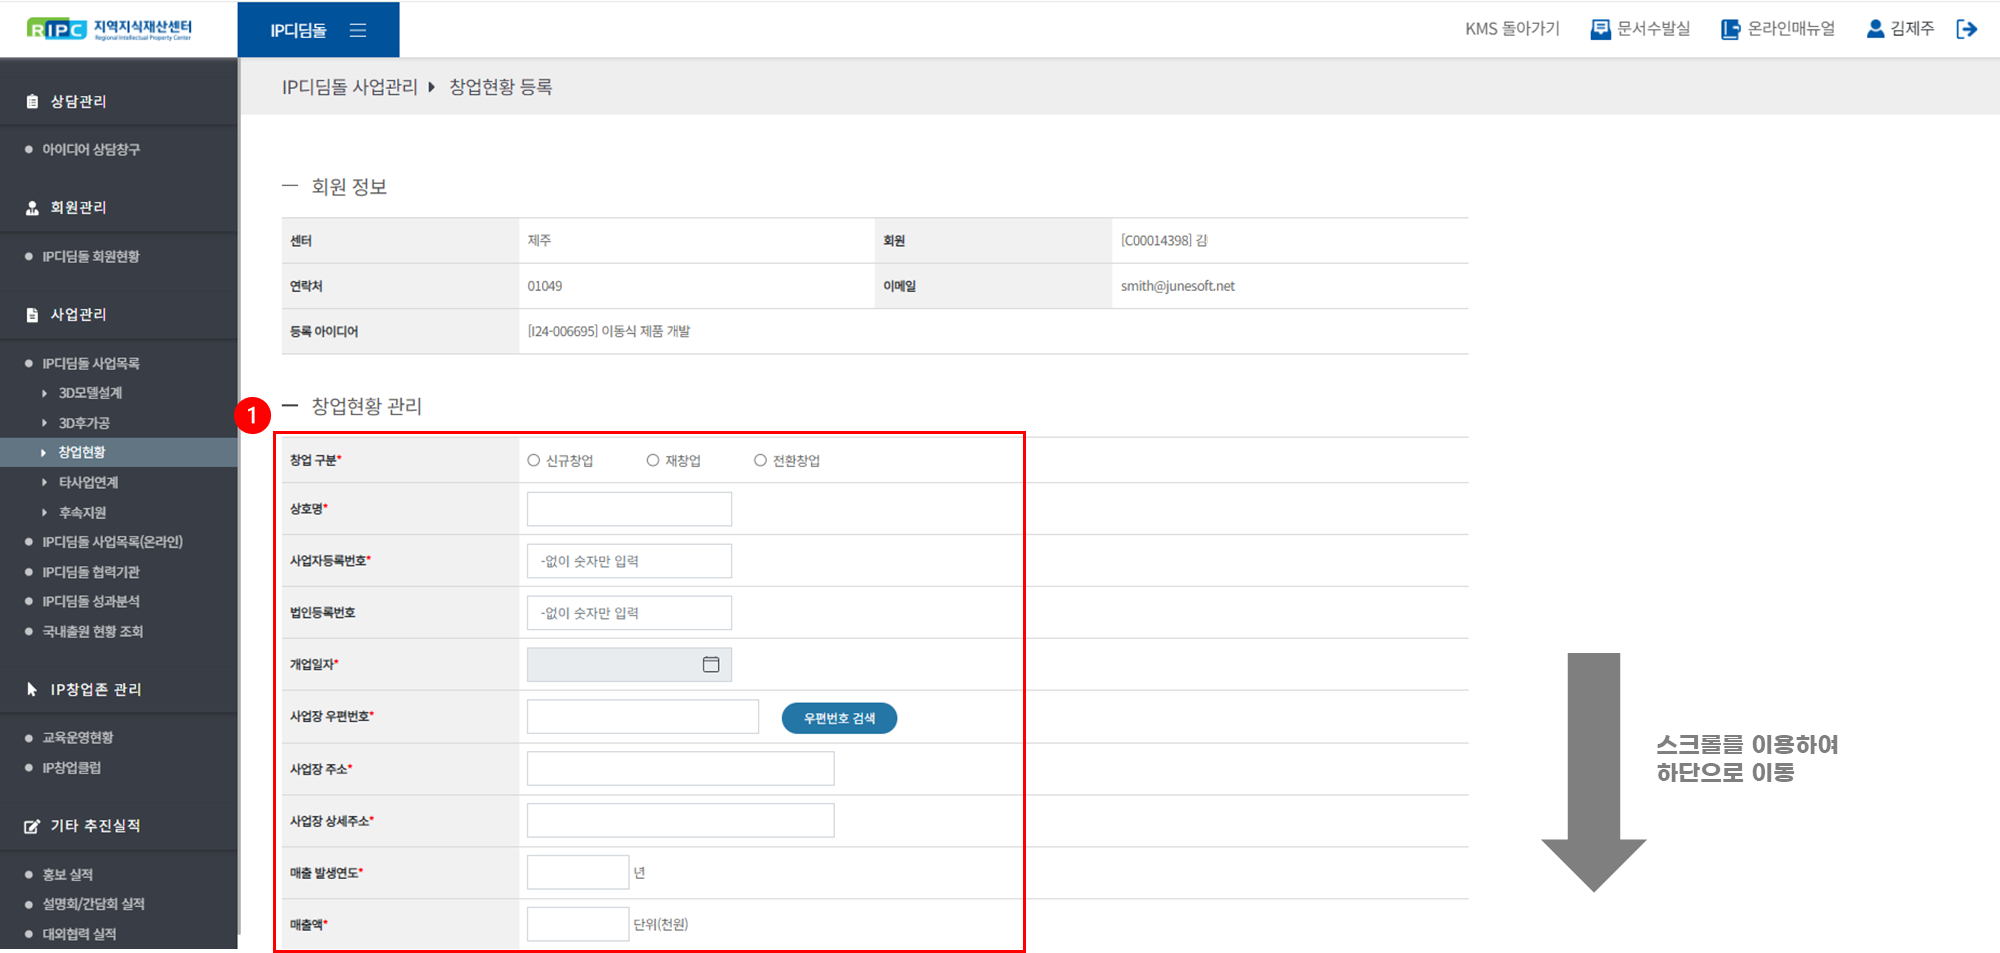Screen dimensions: 2000x953
Task: Expand the 후속지원 submenu item
Action: pos(82,512)
